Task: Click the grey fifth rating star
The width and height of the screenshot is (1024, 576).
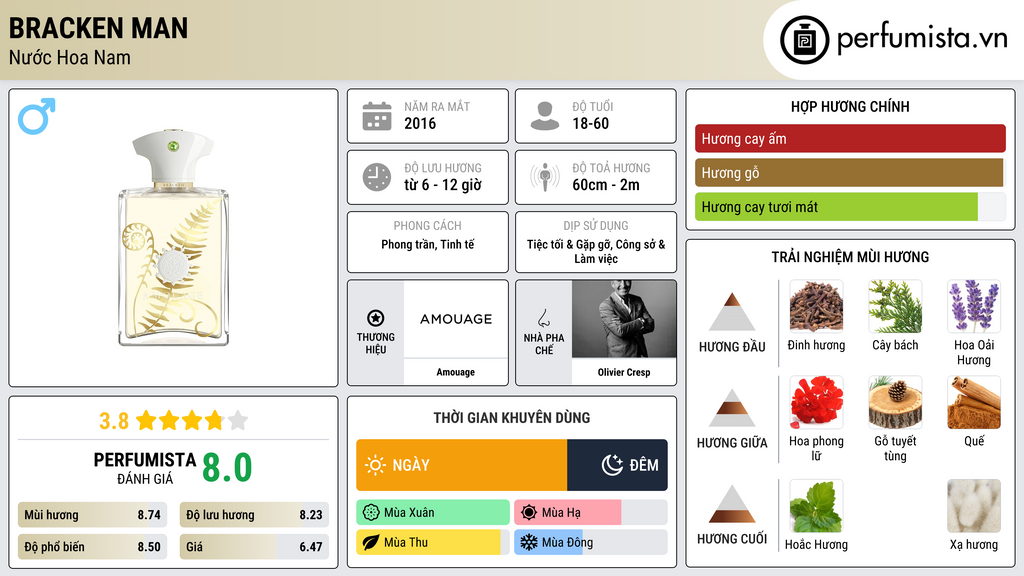Action: coord(238,420)
